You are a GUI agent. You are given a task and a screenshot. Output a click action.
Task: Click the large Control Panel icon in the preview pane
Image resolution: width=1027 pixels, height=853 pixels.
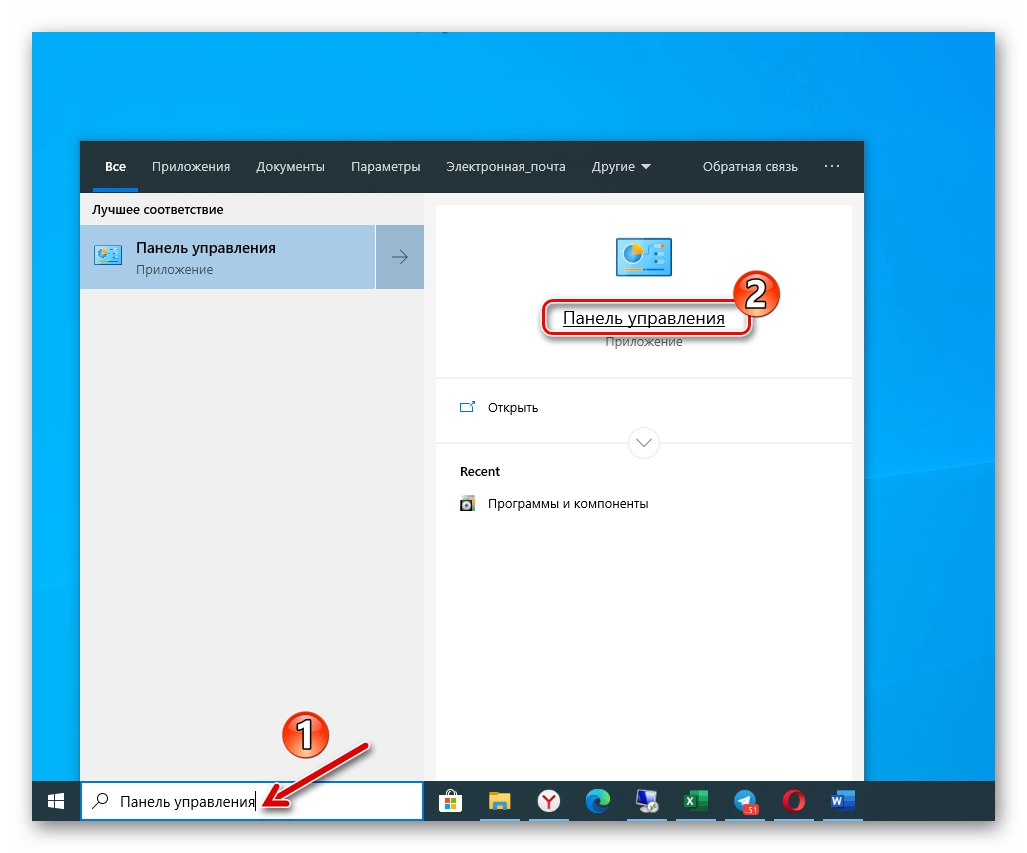coord(644,257)
